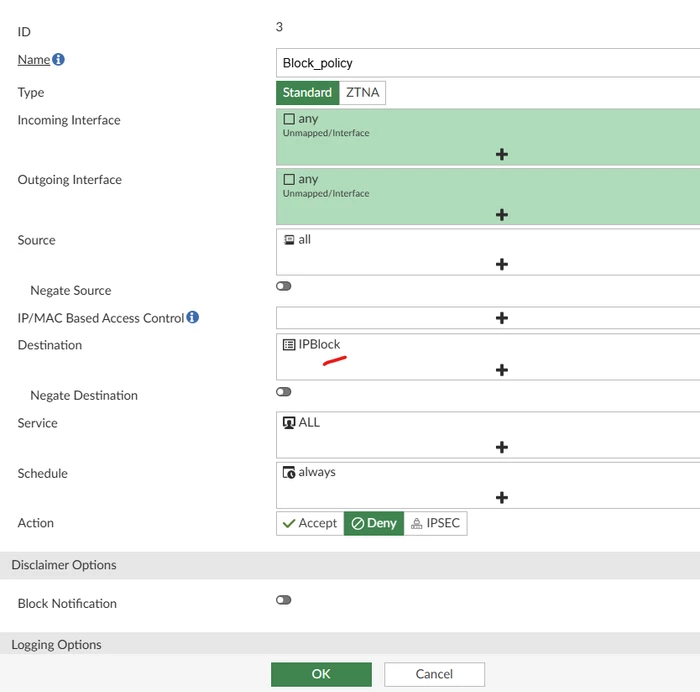Image resolution: width=700 pixels, height=692 pixels.
Task: Set the action to IPSEC
Action: pos(435,523)
